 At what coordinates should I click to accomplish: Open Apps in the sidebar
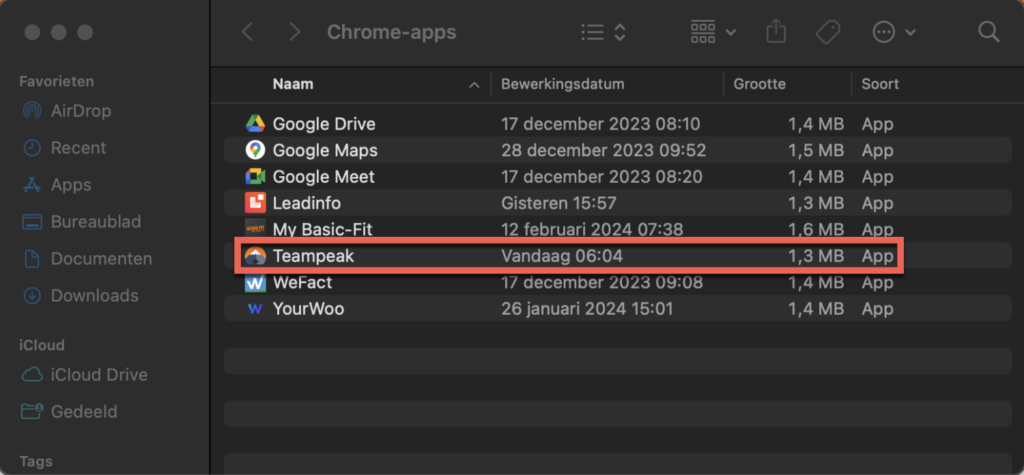click(x=71, y=185)
